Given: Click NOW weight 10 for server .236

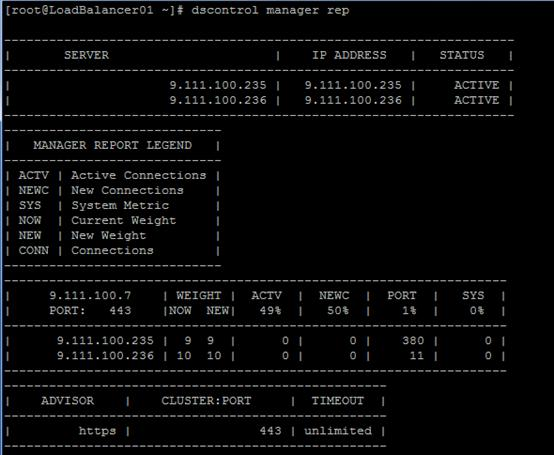Looking at the screenshot, I should 184,355.
